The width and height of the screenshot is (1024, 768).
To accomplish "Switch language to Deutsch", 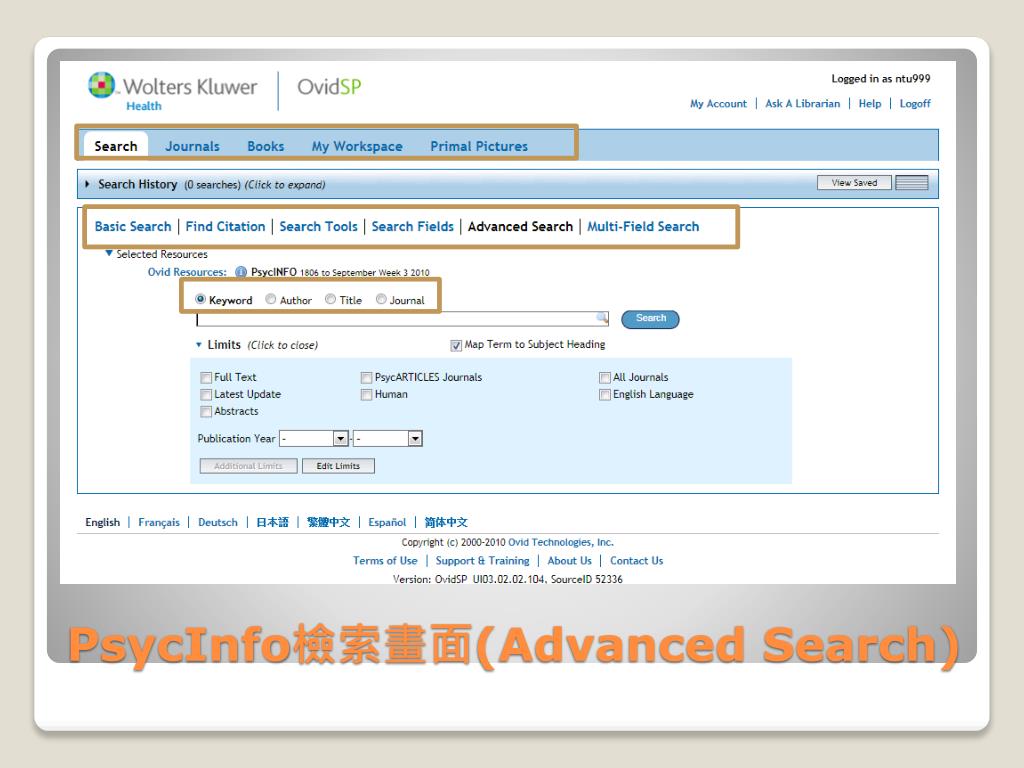I will pyautogui.click(x=217, y=522).
